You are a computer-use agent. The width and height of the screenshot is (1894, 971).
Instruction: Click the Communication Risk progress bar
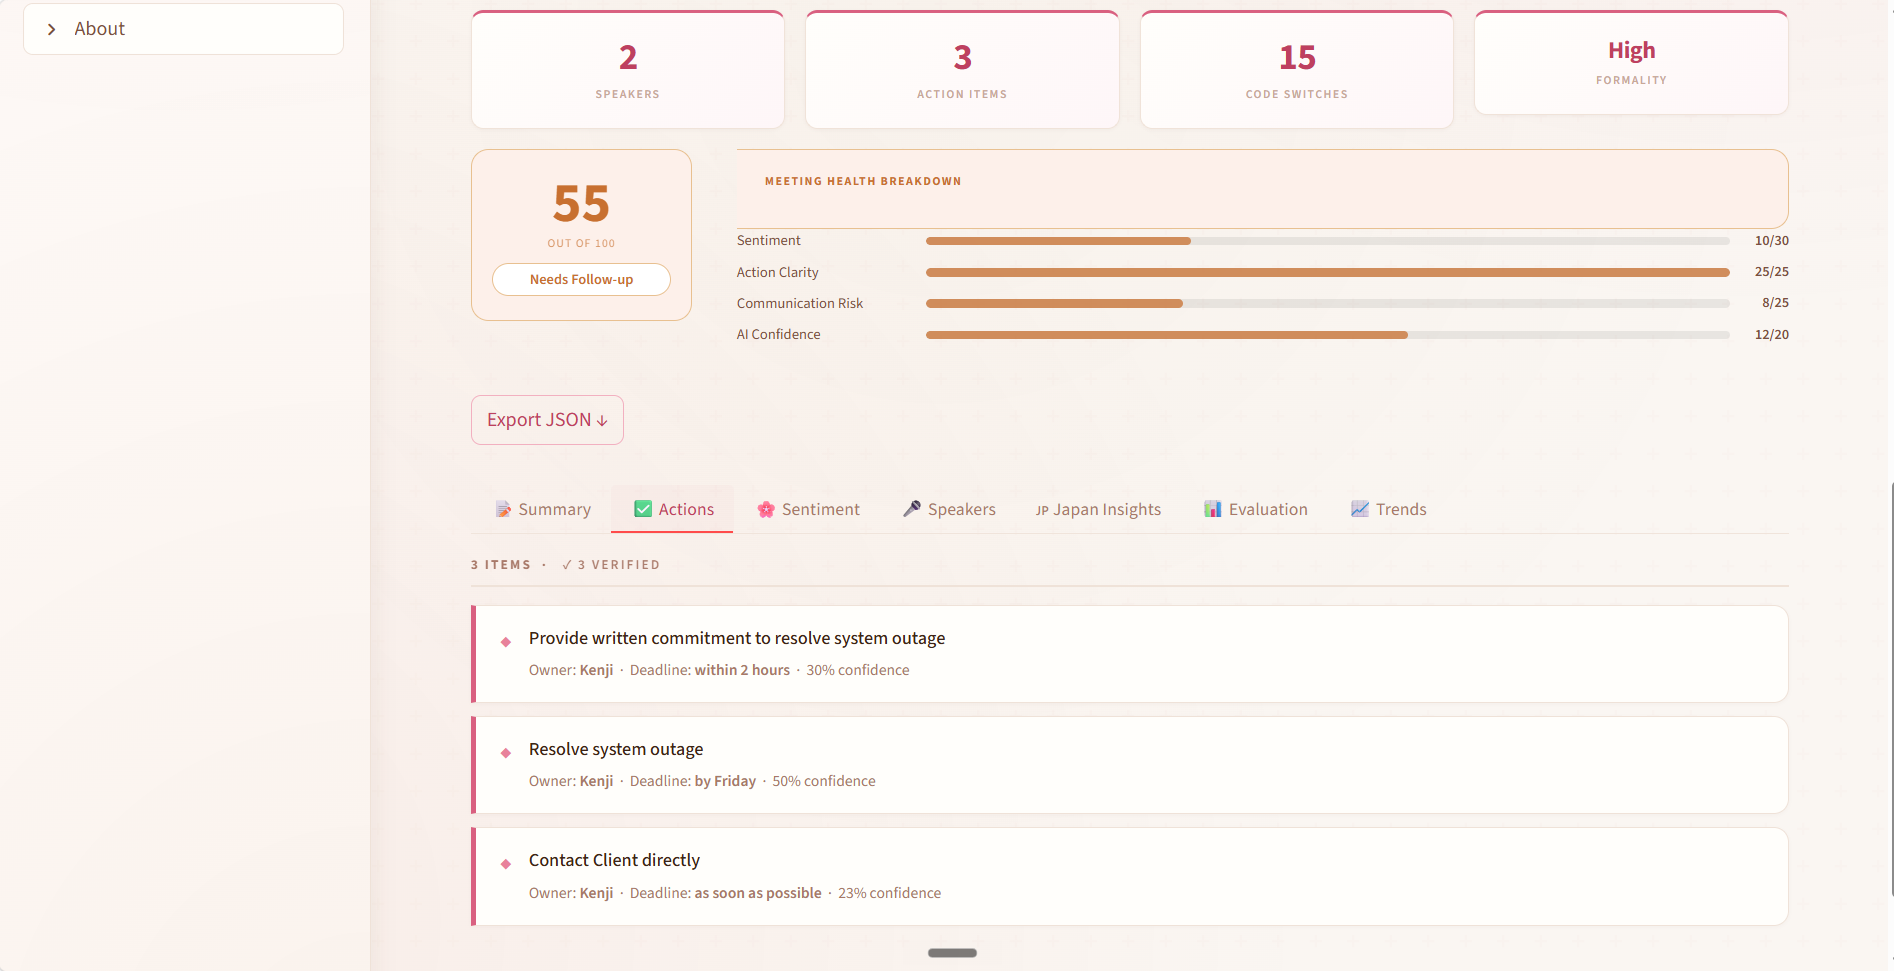pos(1327,303)
